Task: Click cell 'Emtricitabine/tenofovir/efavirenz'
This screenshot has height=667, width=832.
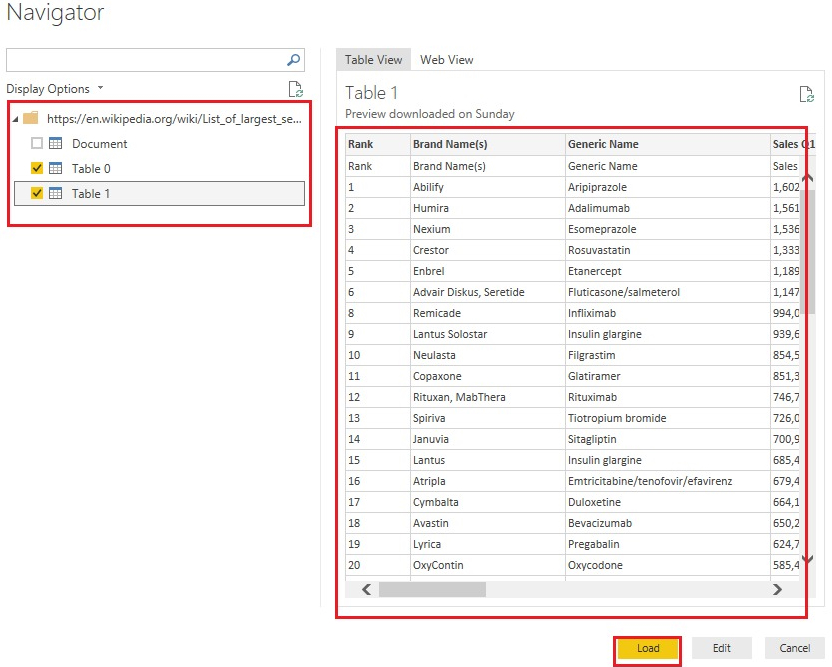Action: tap(668, 481)
